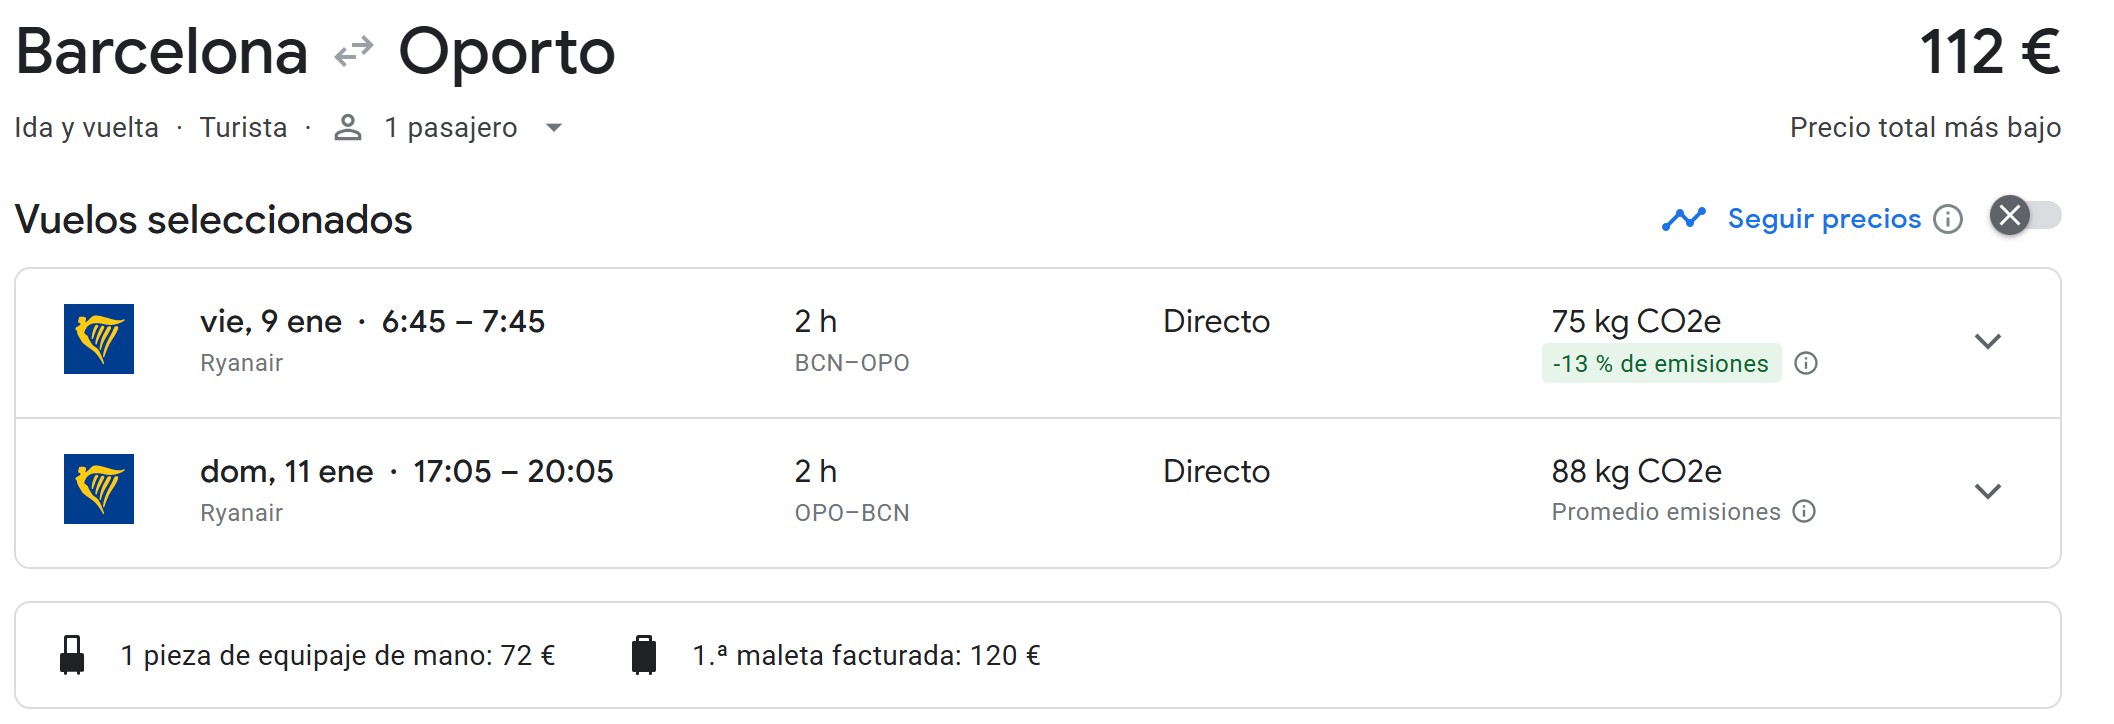Click the -13 % de emisiones badge
This screenshot has width=2114, height=724.
[x=1660, y=363]
